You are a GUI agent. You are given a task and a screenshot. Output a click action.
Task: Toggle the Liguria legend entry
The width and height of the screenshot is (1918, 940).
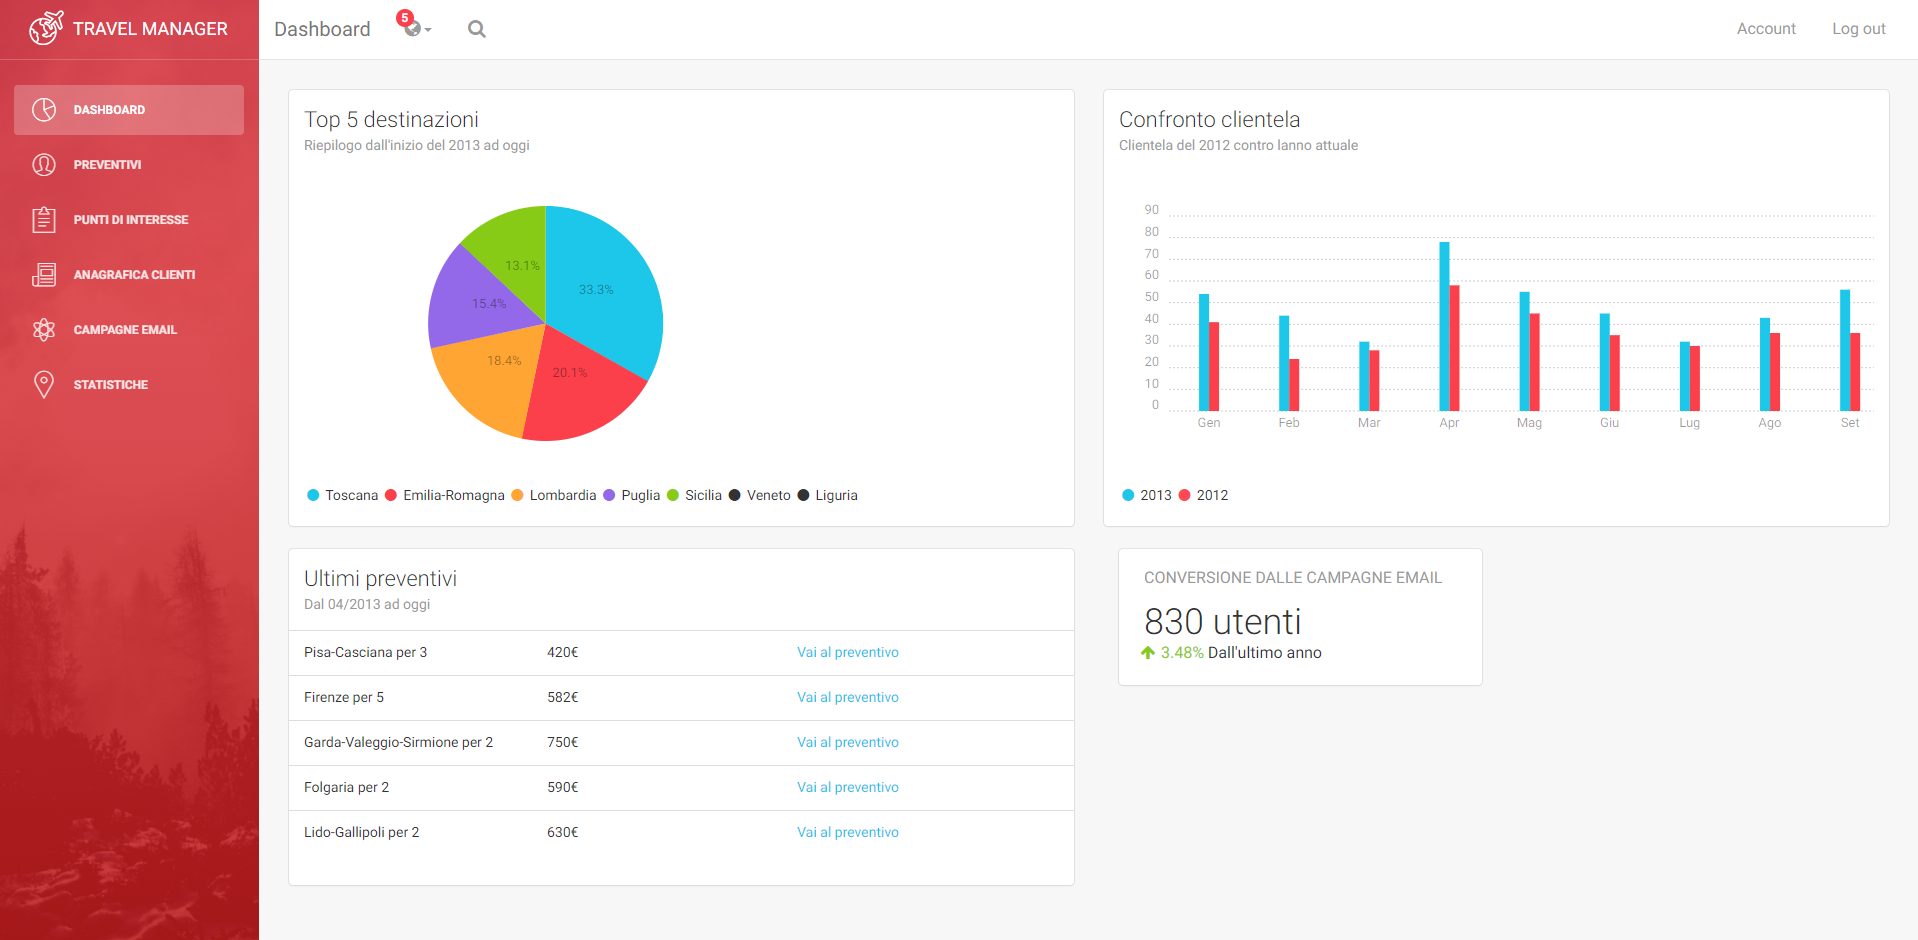827,495
